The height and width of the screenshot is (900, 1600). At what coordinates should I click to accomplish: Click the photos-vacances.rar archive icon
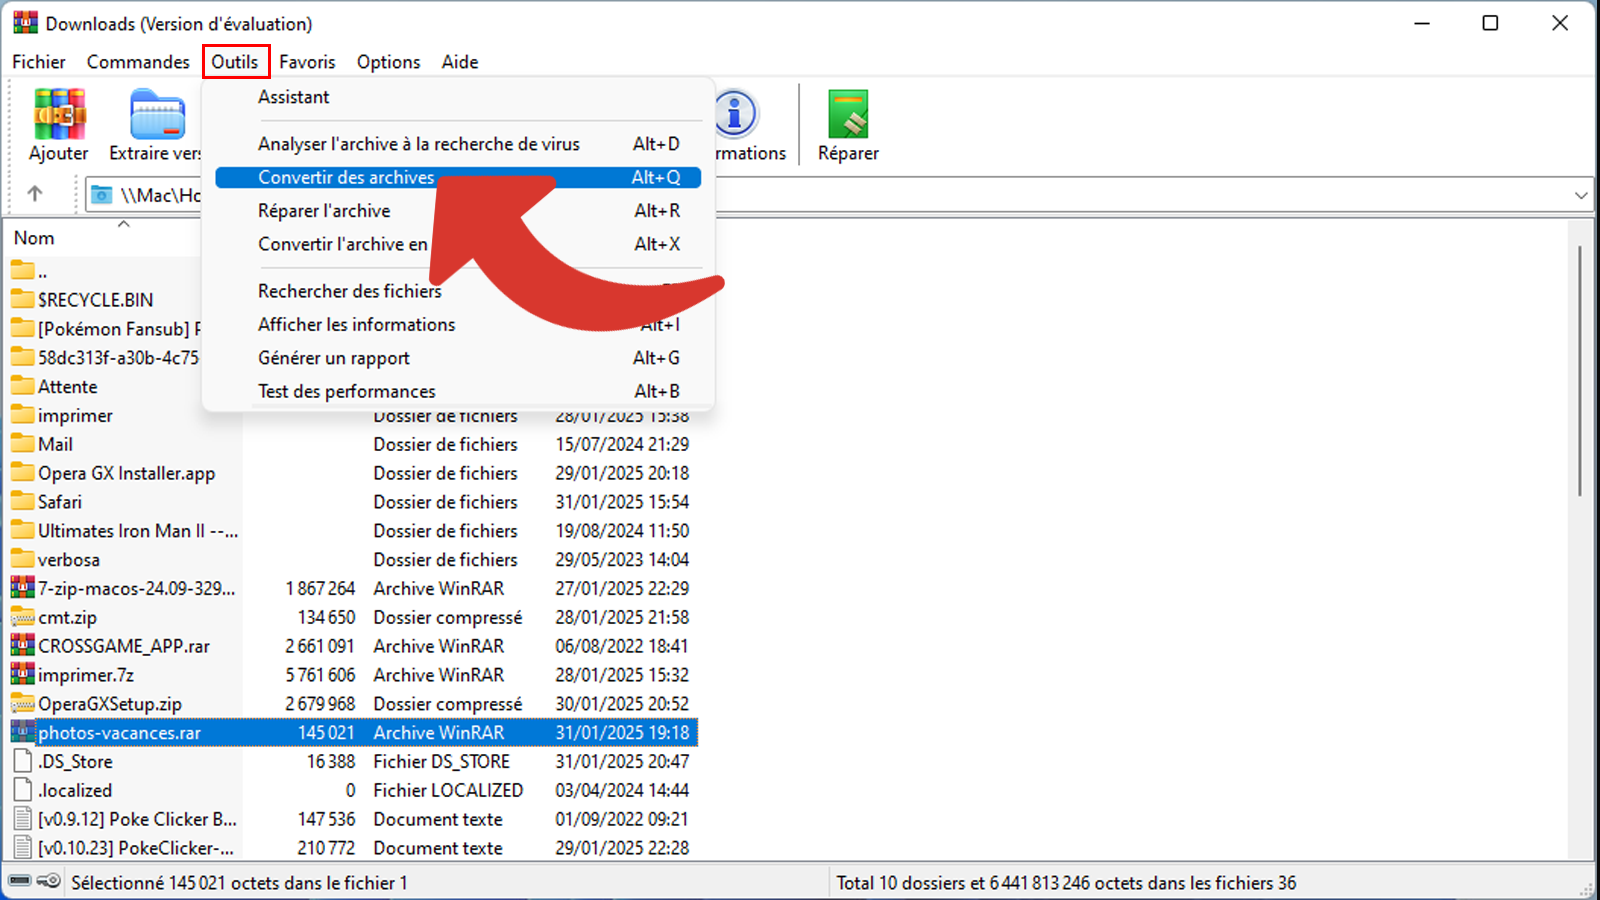[22, 733]
